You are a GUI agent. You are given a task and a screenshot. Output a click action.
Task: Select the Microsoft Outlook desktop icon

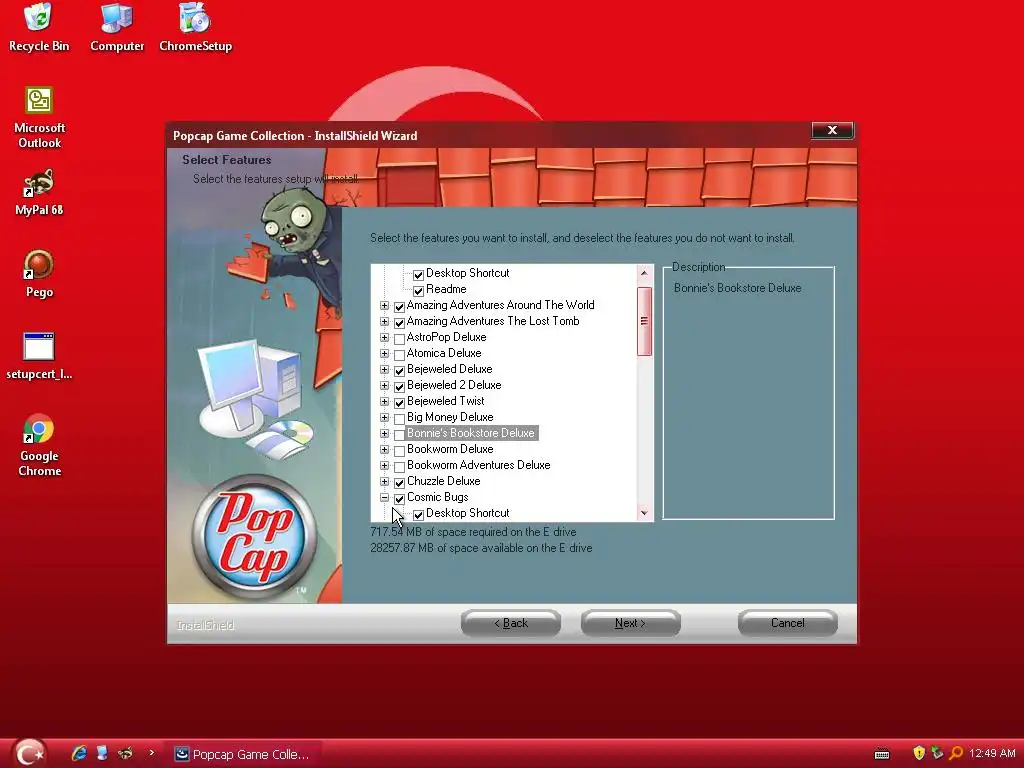click(x=39, y=118)
